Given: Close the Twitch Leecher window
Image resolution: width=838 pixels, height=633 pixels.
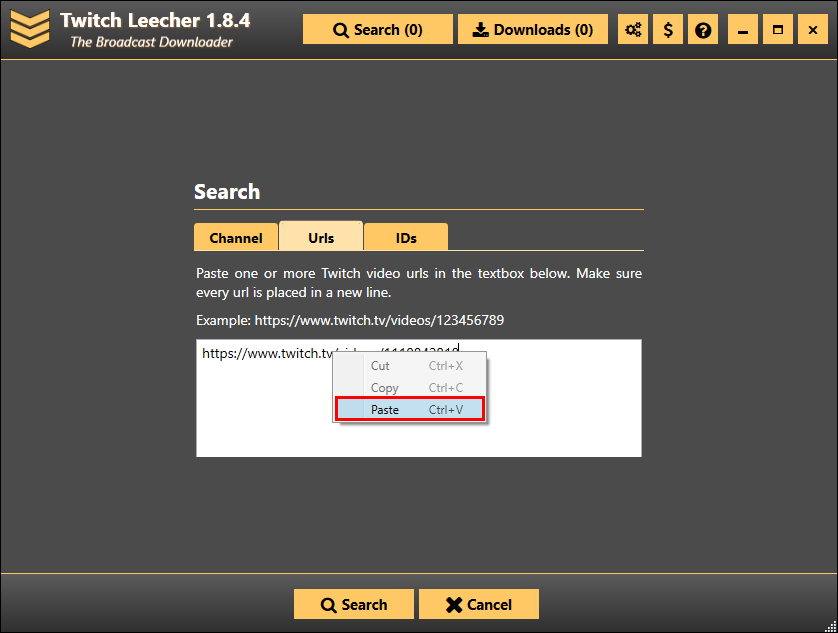Looking at the screenshot, I should pyautogui.click(x=813, y=29).
